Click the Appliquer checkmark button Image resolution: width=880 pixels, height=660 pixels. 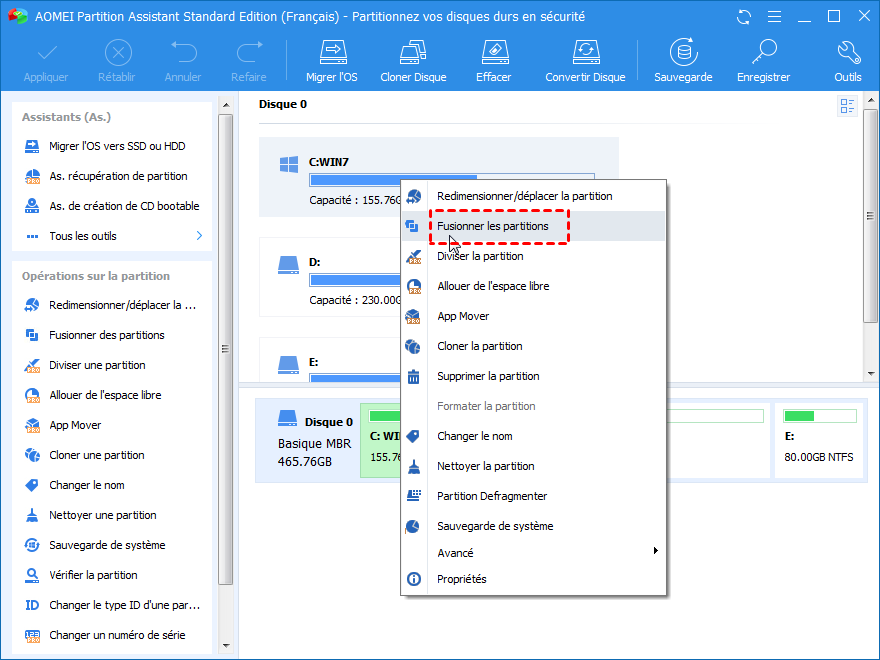(46, 61)
